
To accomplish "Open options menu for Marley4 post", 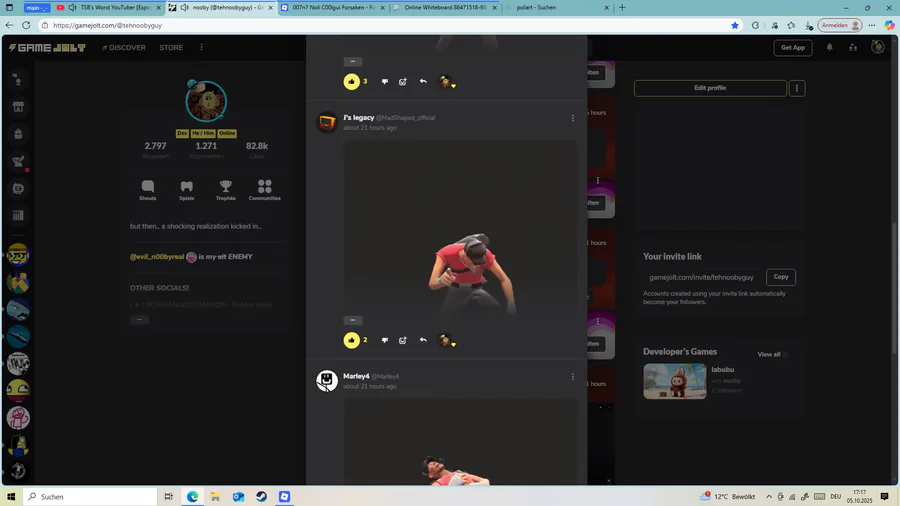I will point(572,377).
